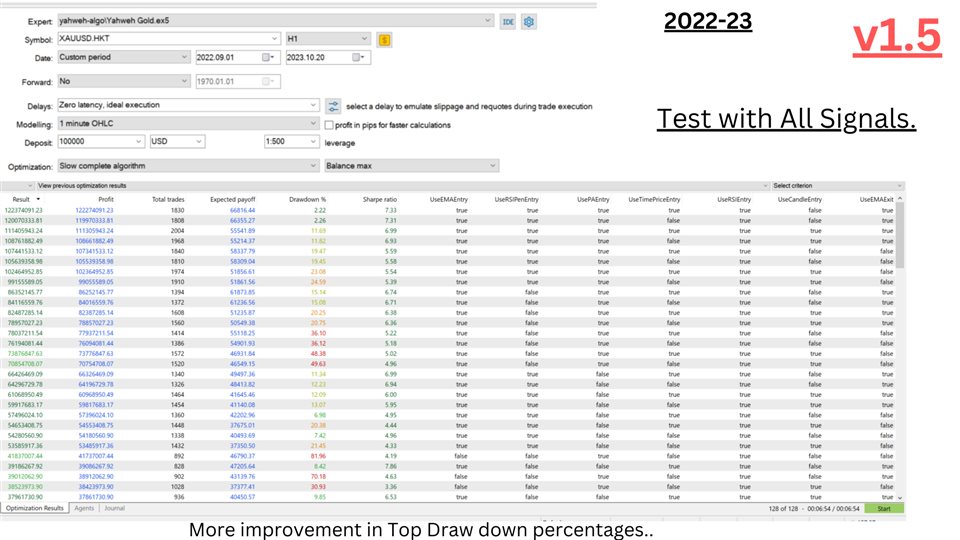The height and width of the screenshot is (540, 960).
Task: Click the custom delay settings icon
Action: pos(333,106)
